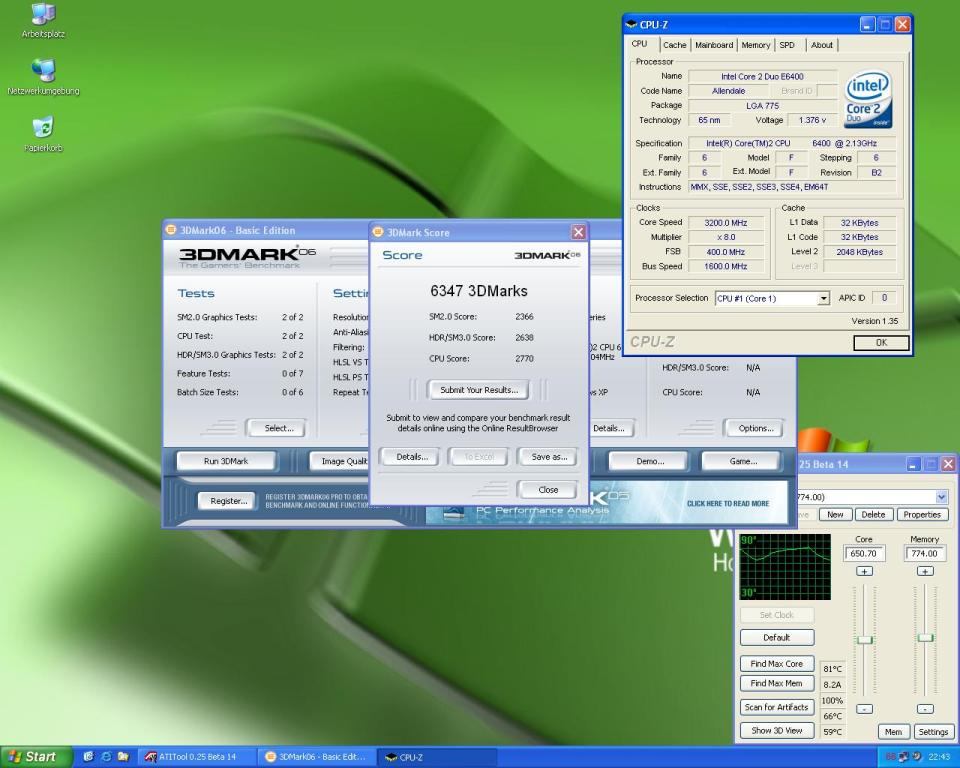Click the red temperature tray icon

tap(890, 757)
